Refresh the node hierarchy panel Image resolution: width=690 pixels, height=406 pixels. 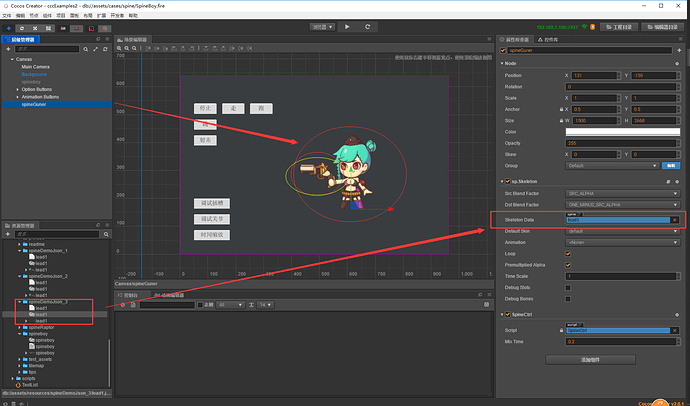click(105, 49)
